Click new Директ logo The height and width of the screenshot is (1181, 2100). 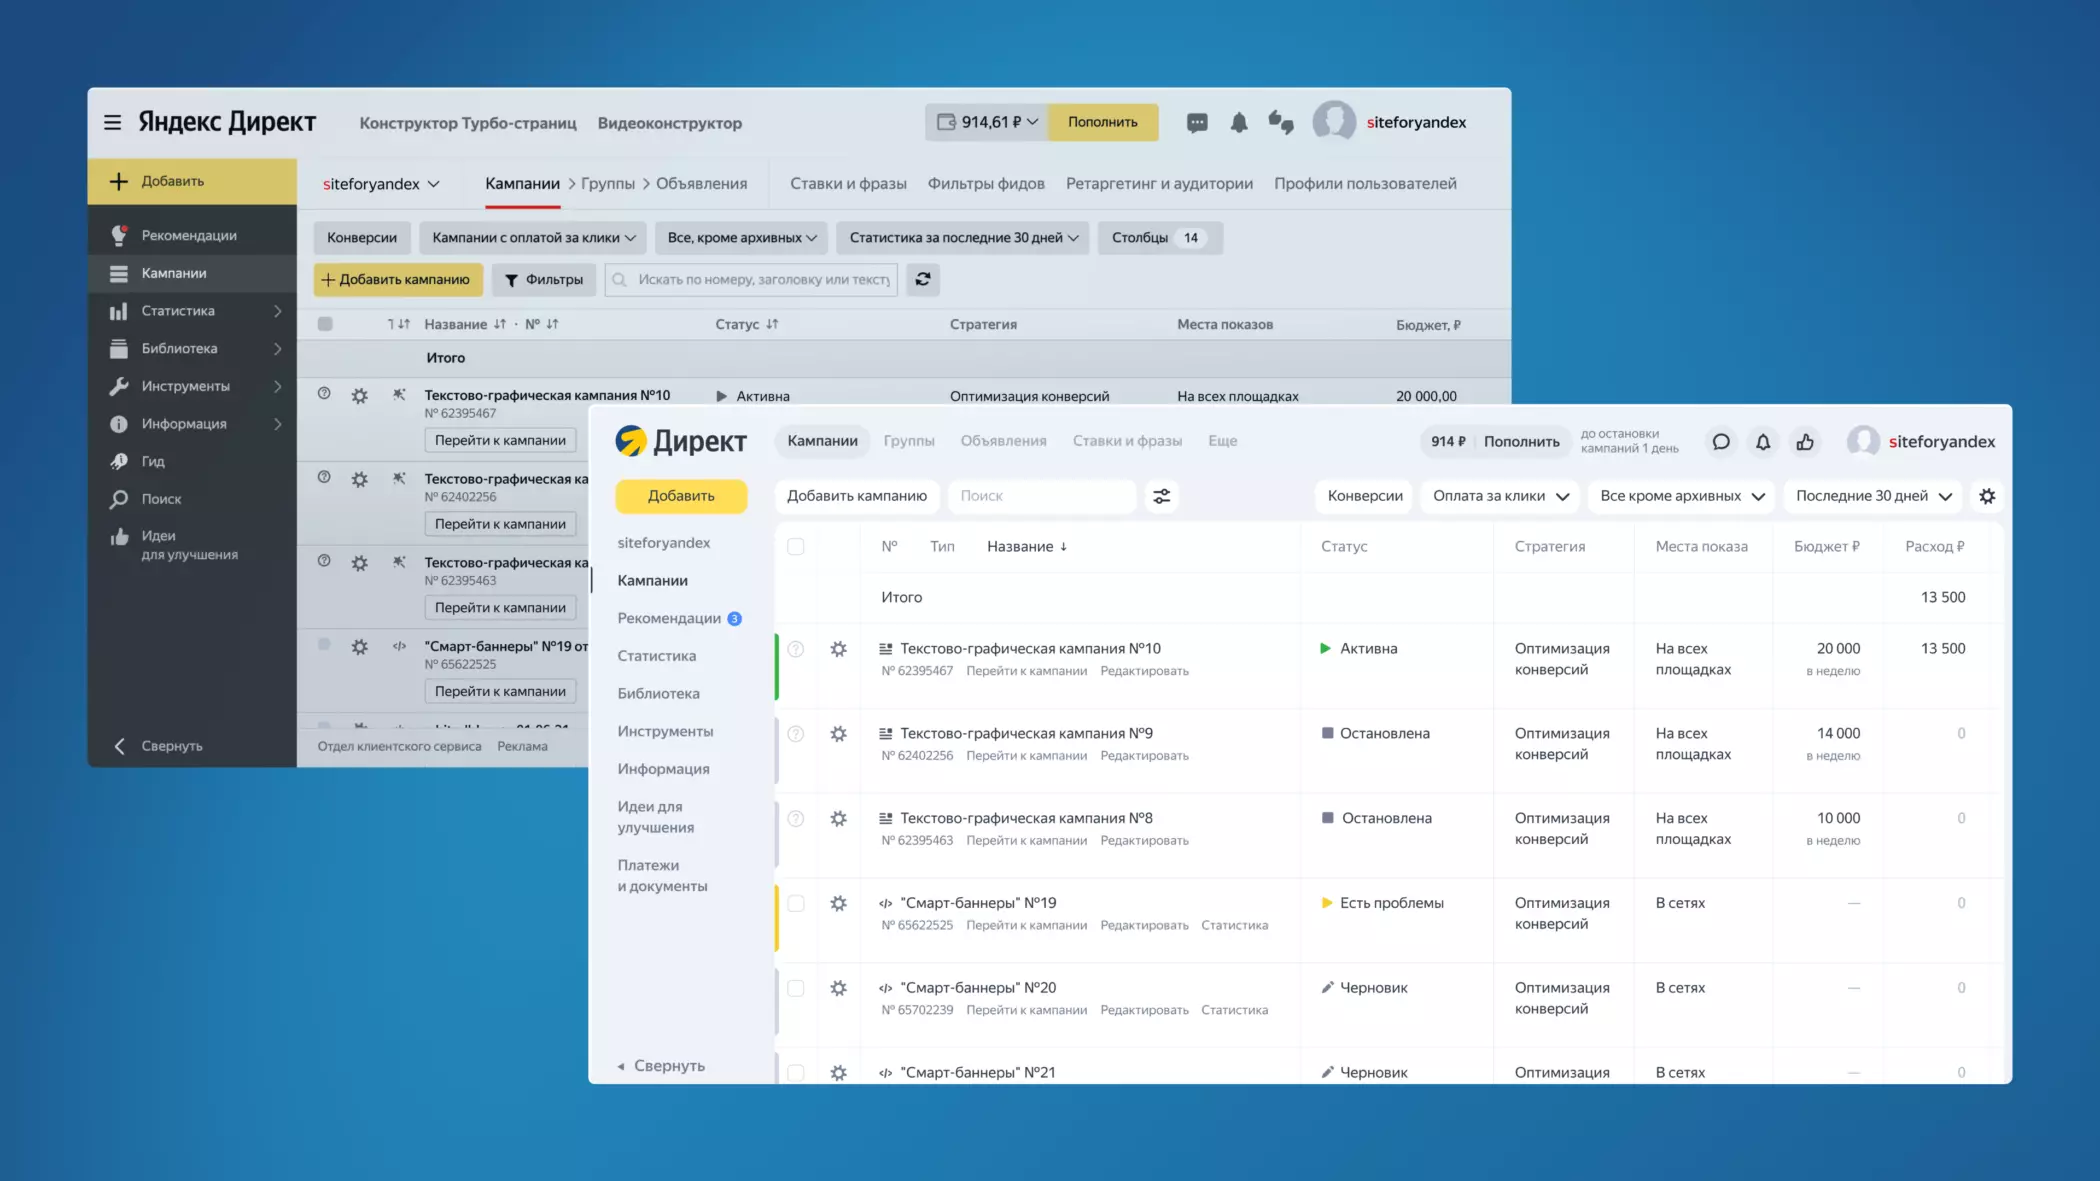pyautogui.click(x=681, y=441)
